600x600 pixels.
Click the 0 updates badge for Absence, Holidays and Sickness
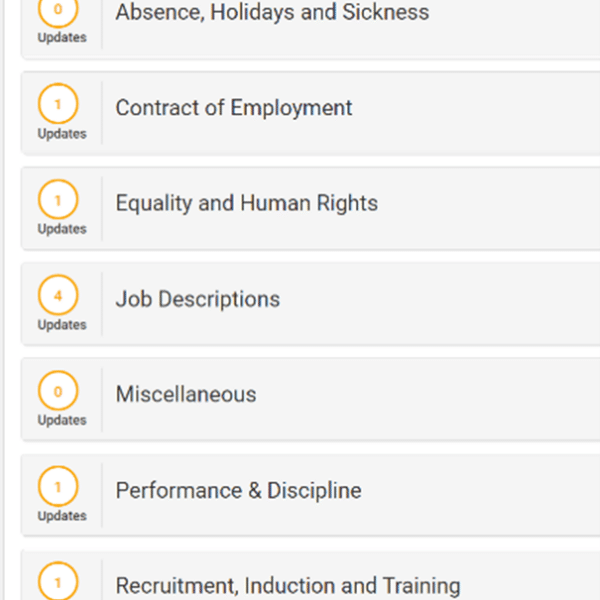click(58, 9)
